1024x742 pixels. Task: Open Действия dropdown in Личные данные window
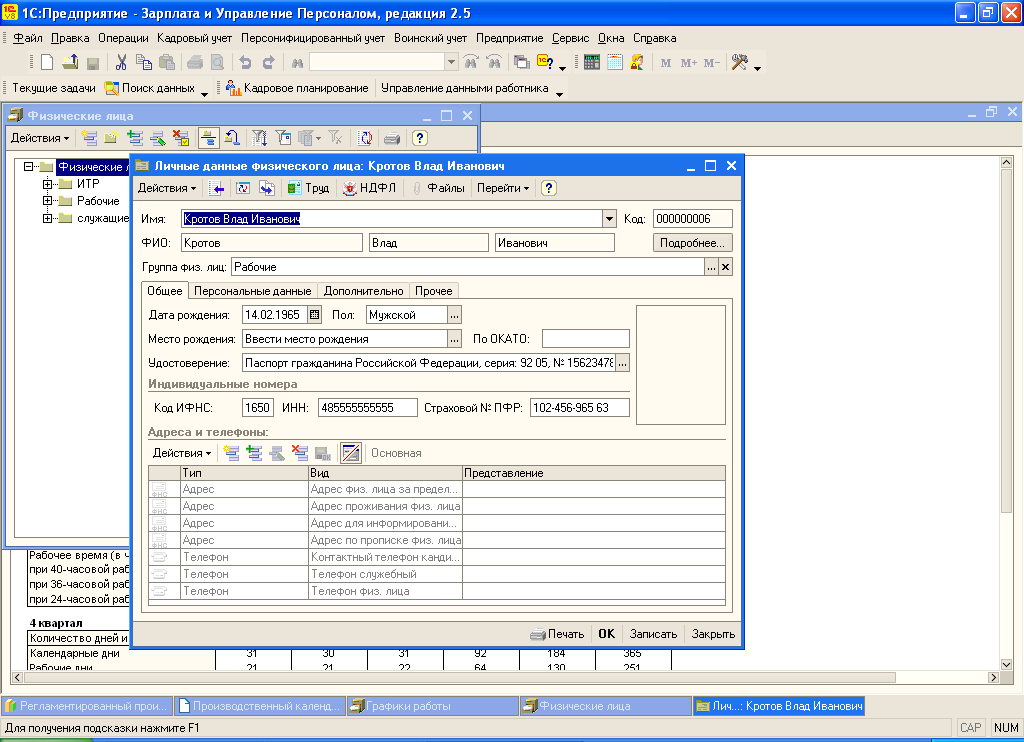click(x=167, y=188)
